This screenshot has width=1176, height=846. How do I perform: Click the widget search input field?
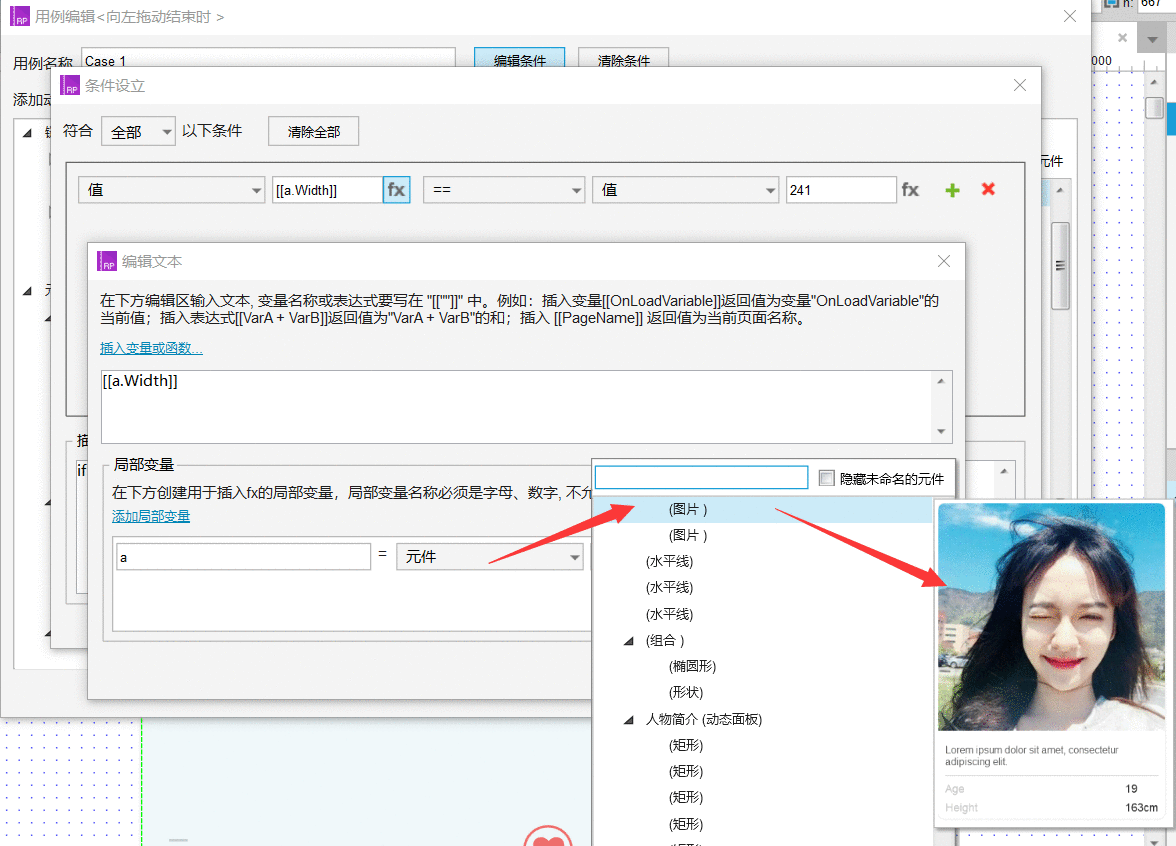point(701,478)
